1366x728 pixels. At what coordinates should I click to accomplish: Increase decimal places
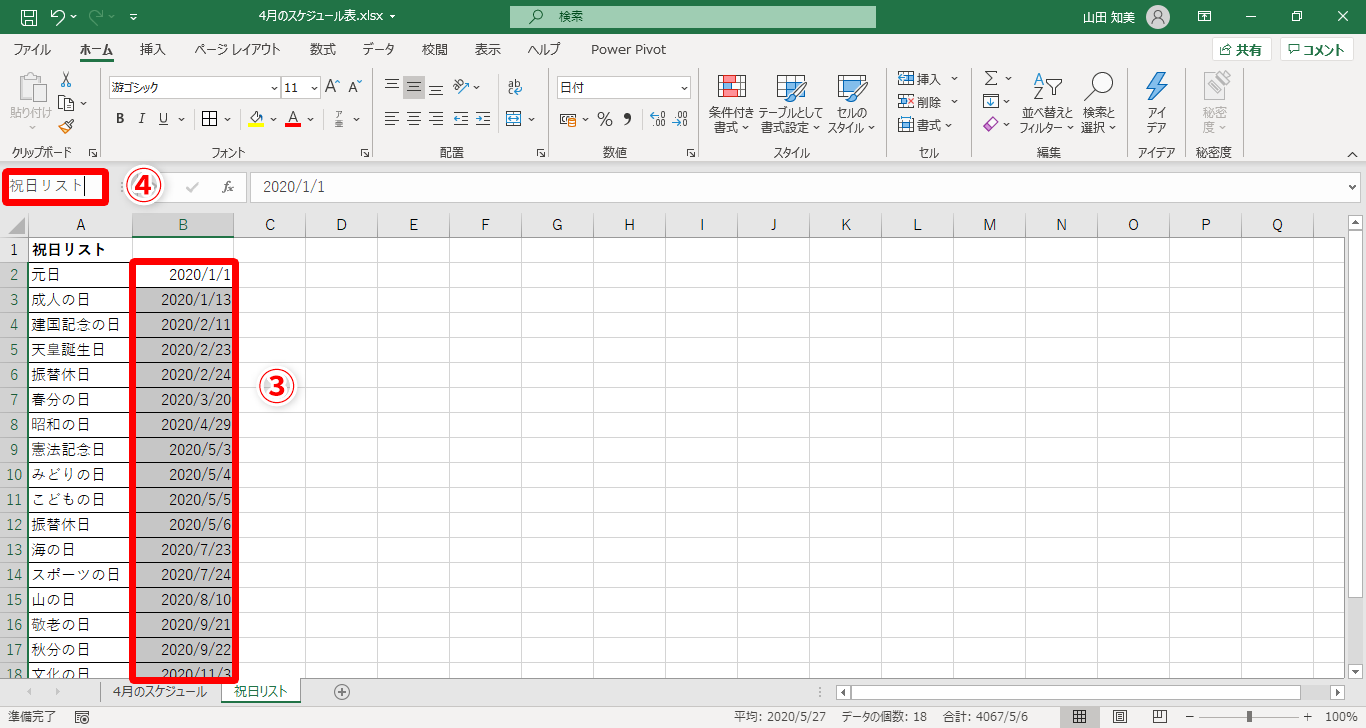(658, 119)
